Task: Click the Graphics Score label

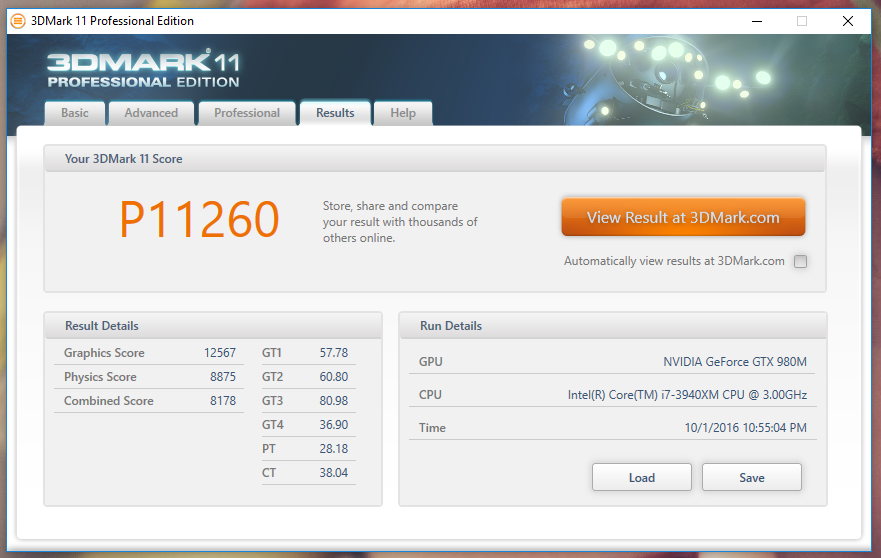Action: point(104,353)
